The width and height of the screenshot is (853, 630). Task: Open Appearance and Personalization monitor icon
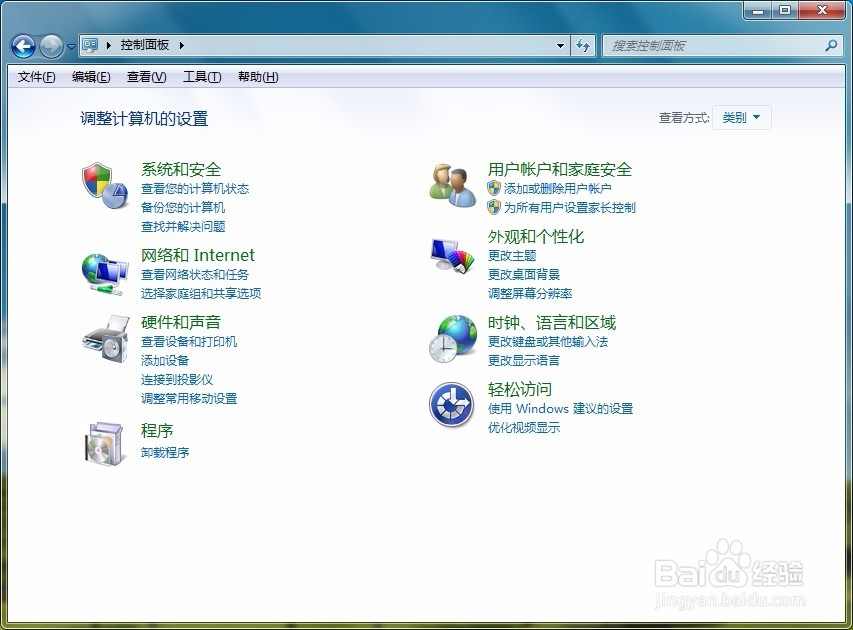[x=452, y=255]
